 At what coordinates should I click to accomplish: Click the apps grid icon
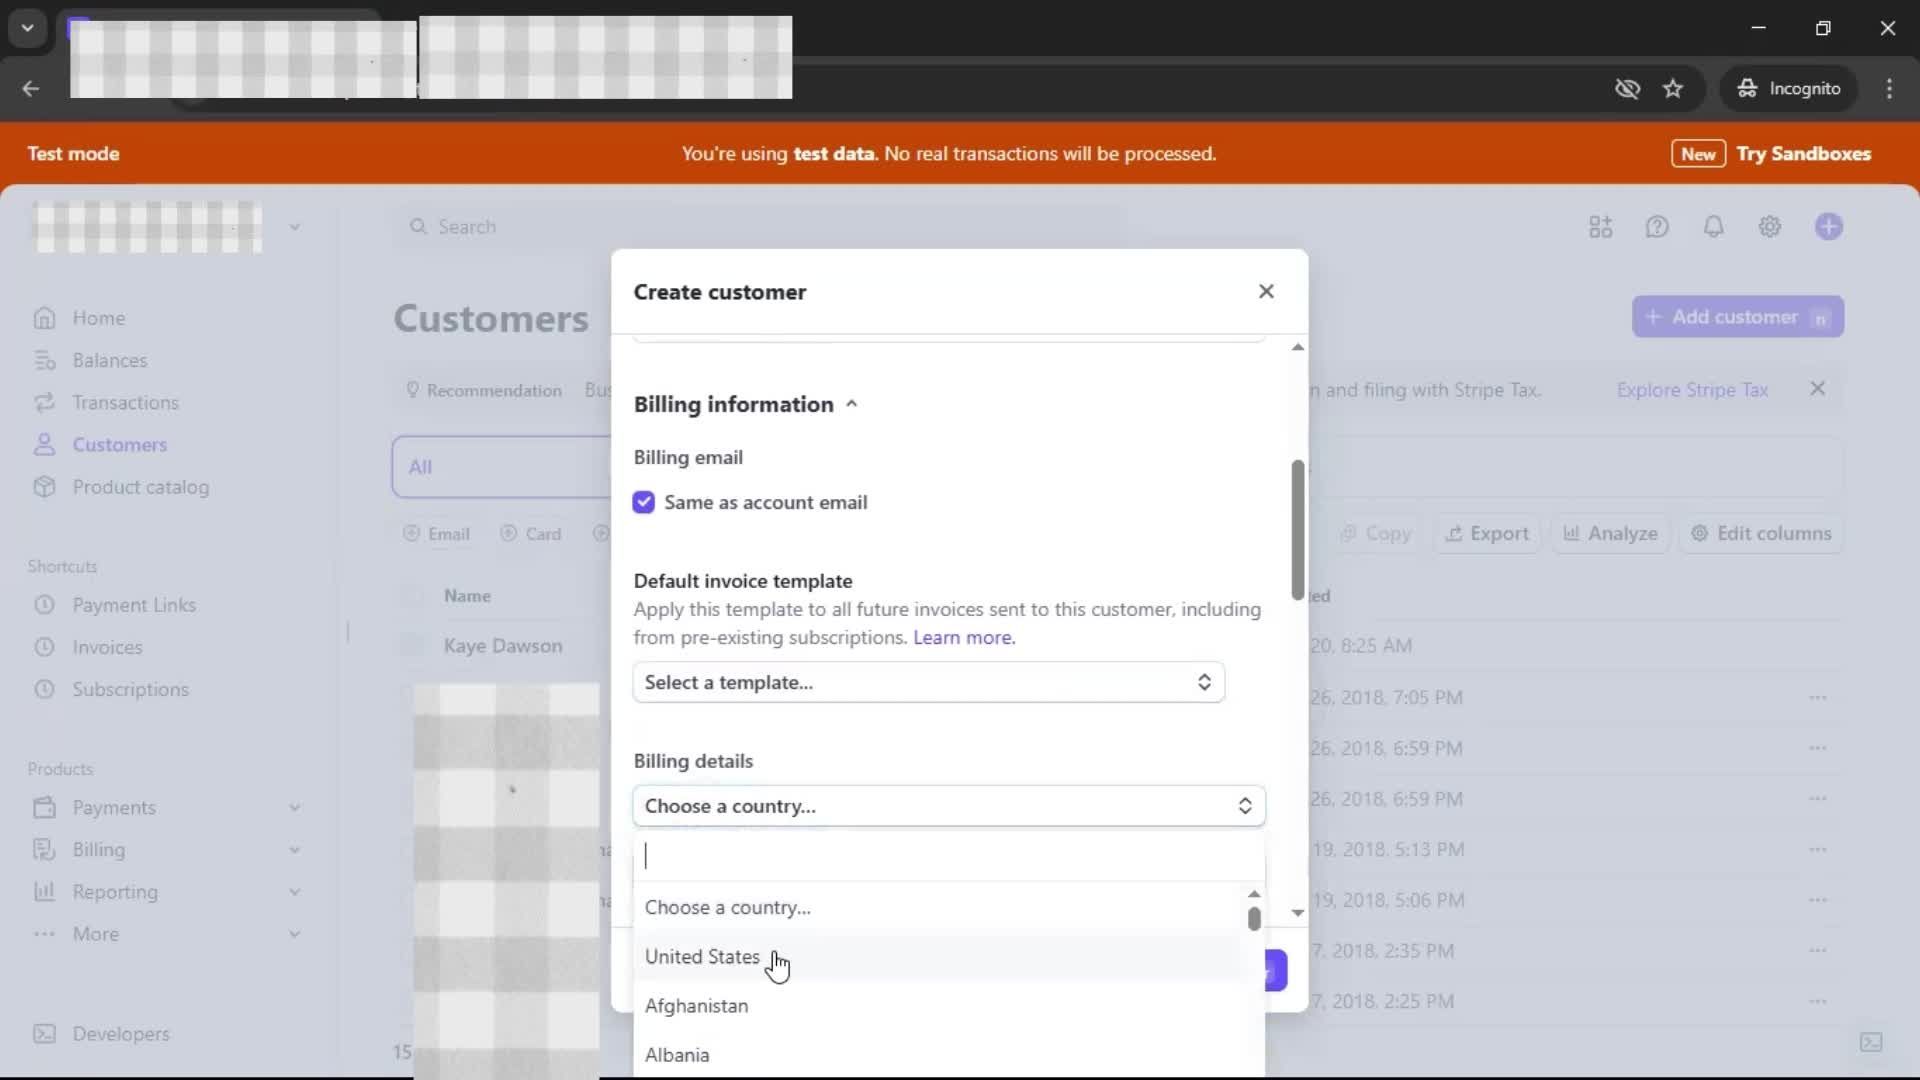click(1600, 227)
